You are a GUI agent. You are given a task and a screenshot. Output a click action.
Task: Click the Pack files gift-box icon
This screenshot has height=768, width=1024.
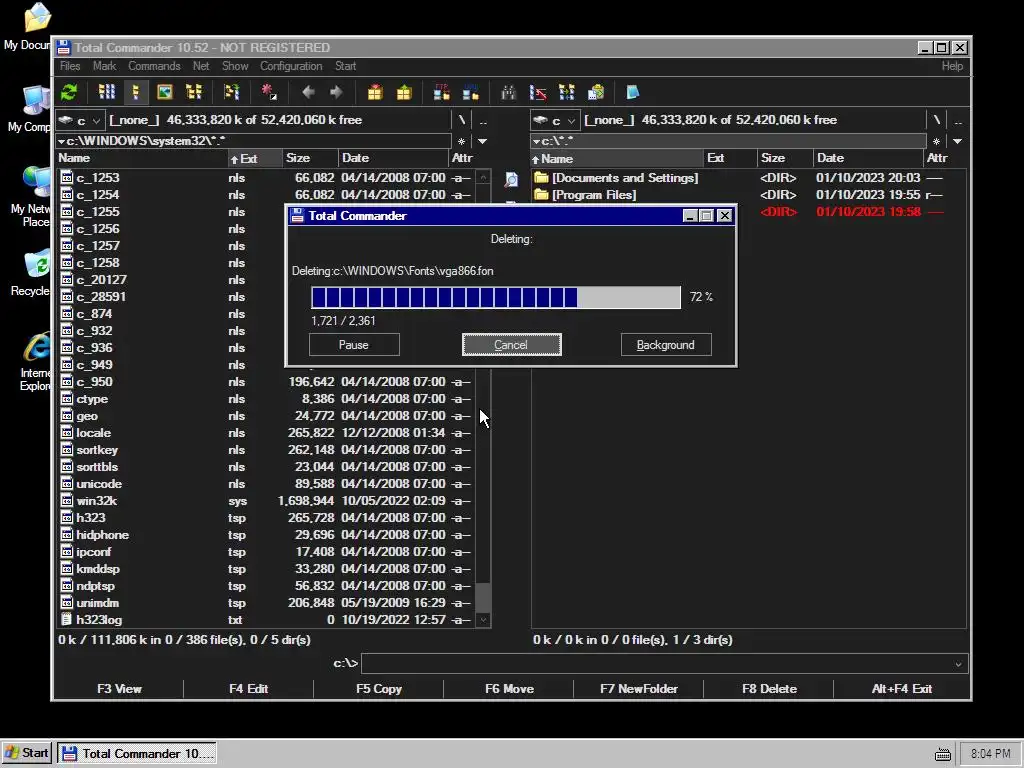coord(375,92)
